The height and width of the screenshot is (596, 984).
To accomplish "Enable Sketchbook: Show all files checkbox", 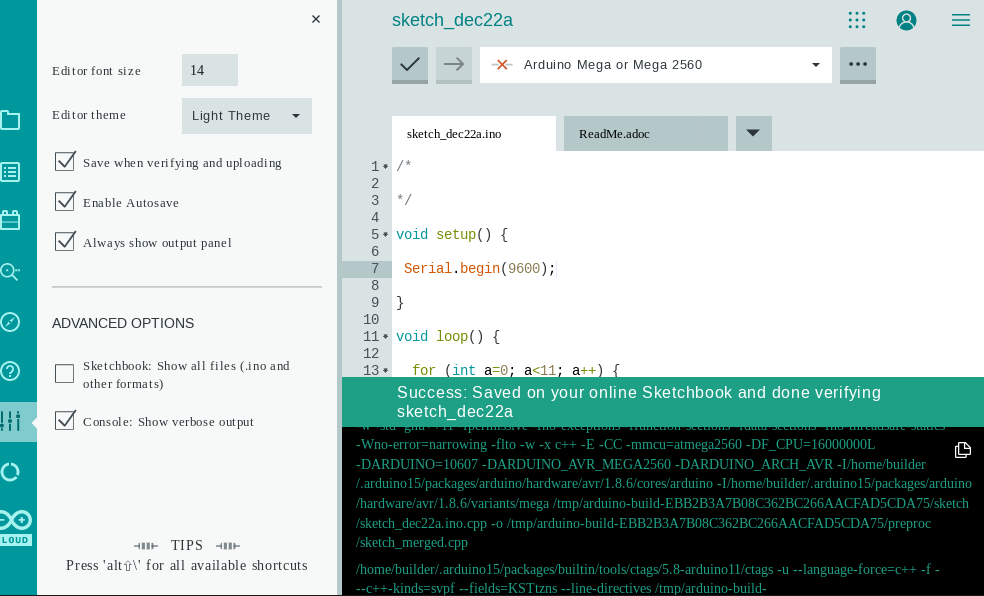I will [x=65, y=374].
